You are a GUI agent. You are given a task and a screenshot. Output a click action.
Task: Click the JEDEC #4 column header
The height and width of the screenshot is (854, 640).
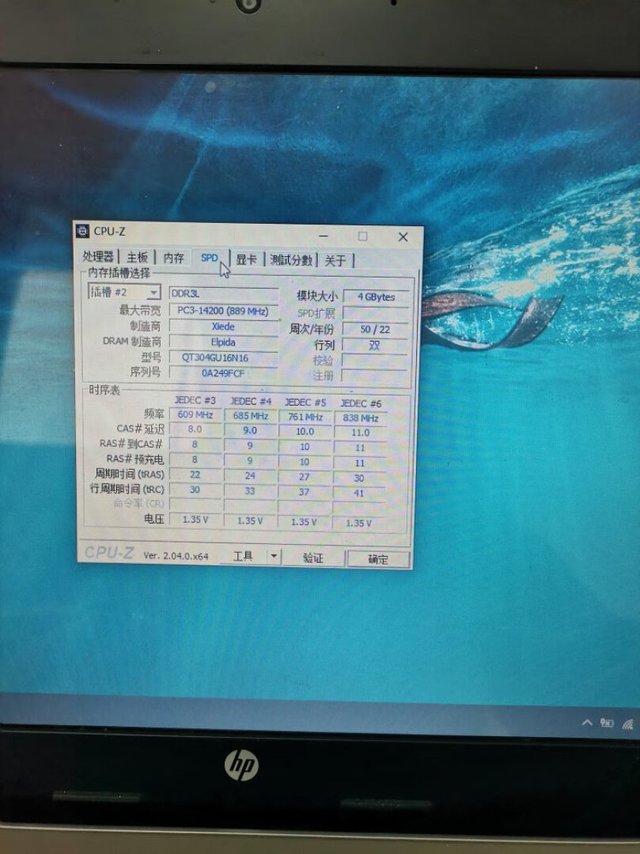tap(251, 401)
